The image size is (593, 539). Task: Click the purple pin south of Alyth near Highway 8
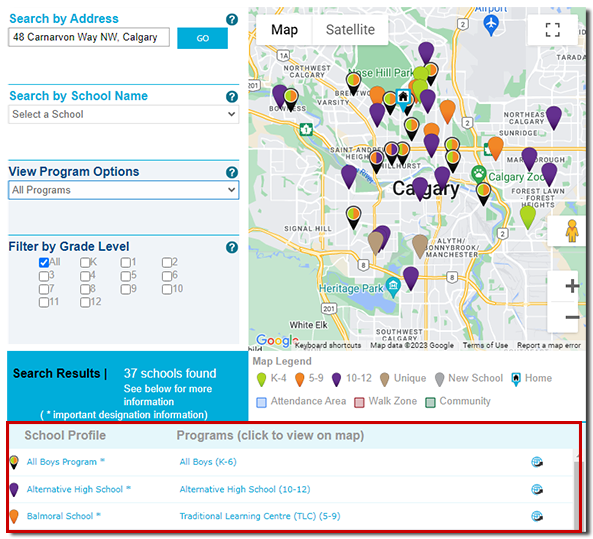tap(411, 278)
